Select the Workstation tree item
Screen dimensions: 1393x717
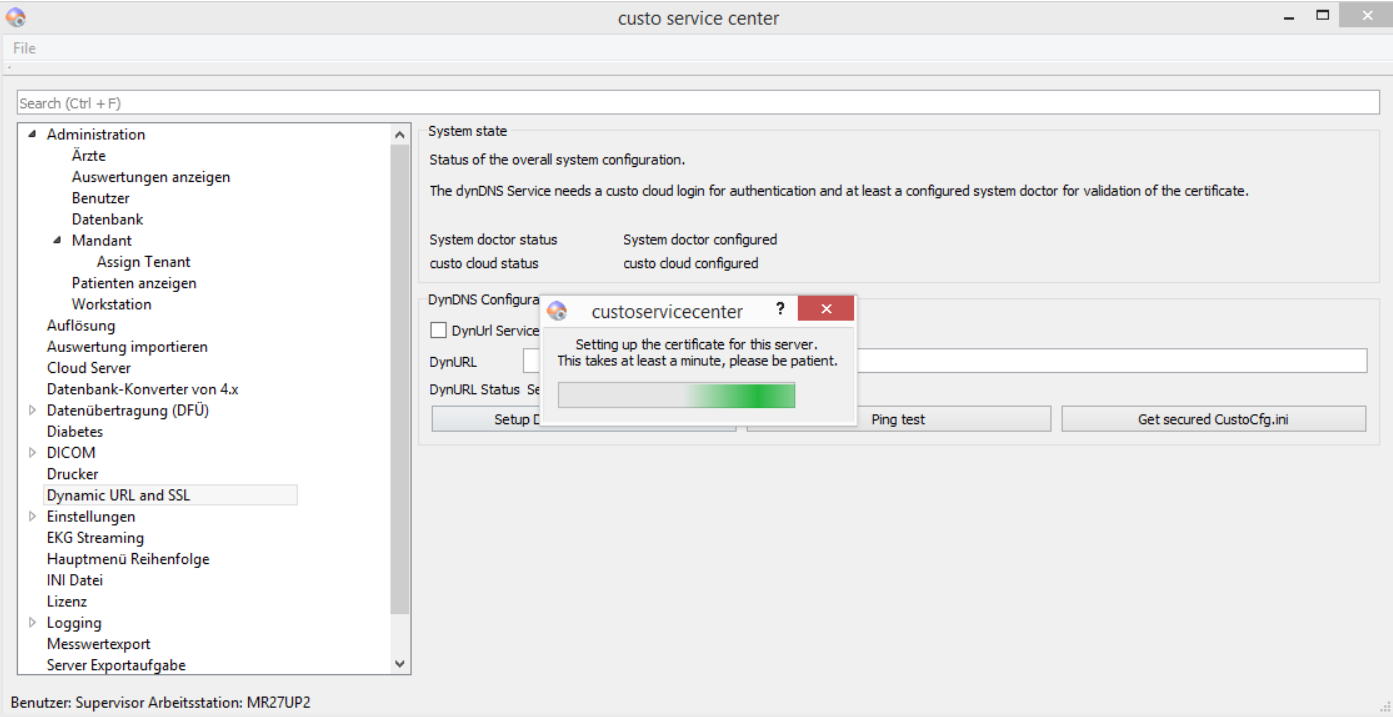112,304
